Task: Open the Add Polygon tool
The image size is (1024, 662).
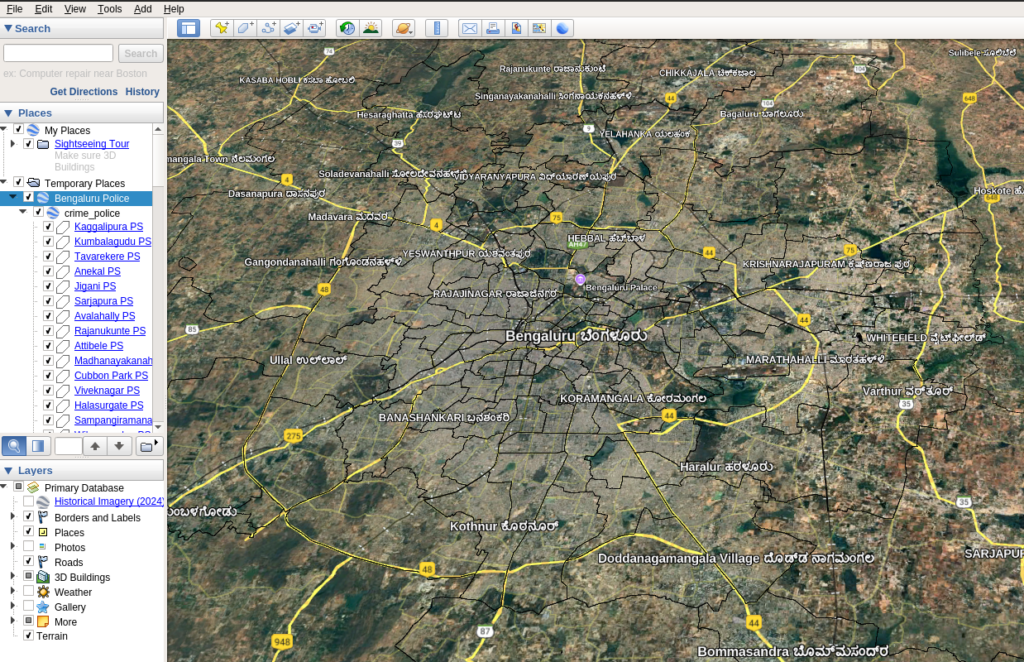Action: pyautogui.click(x=245, y=28)
